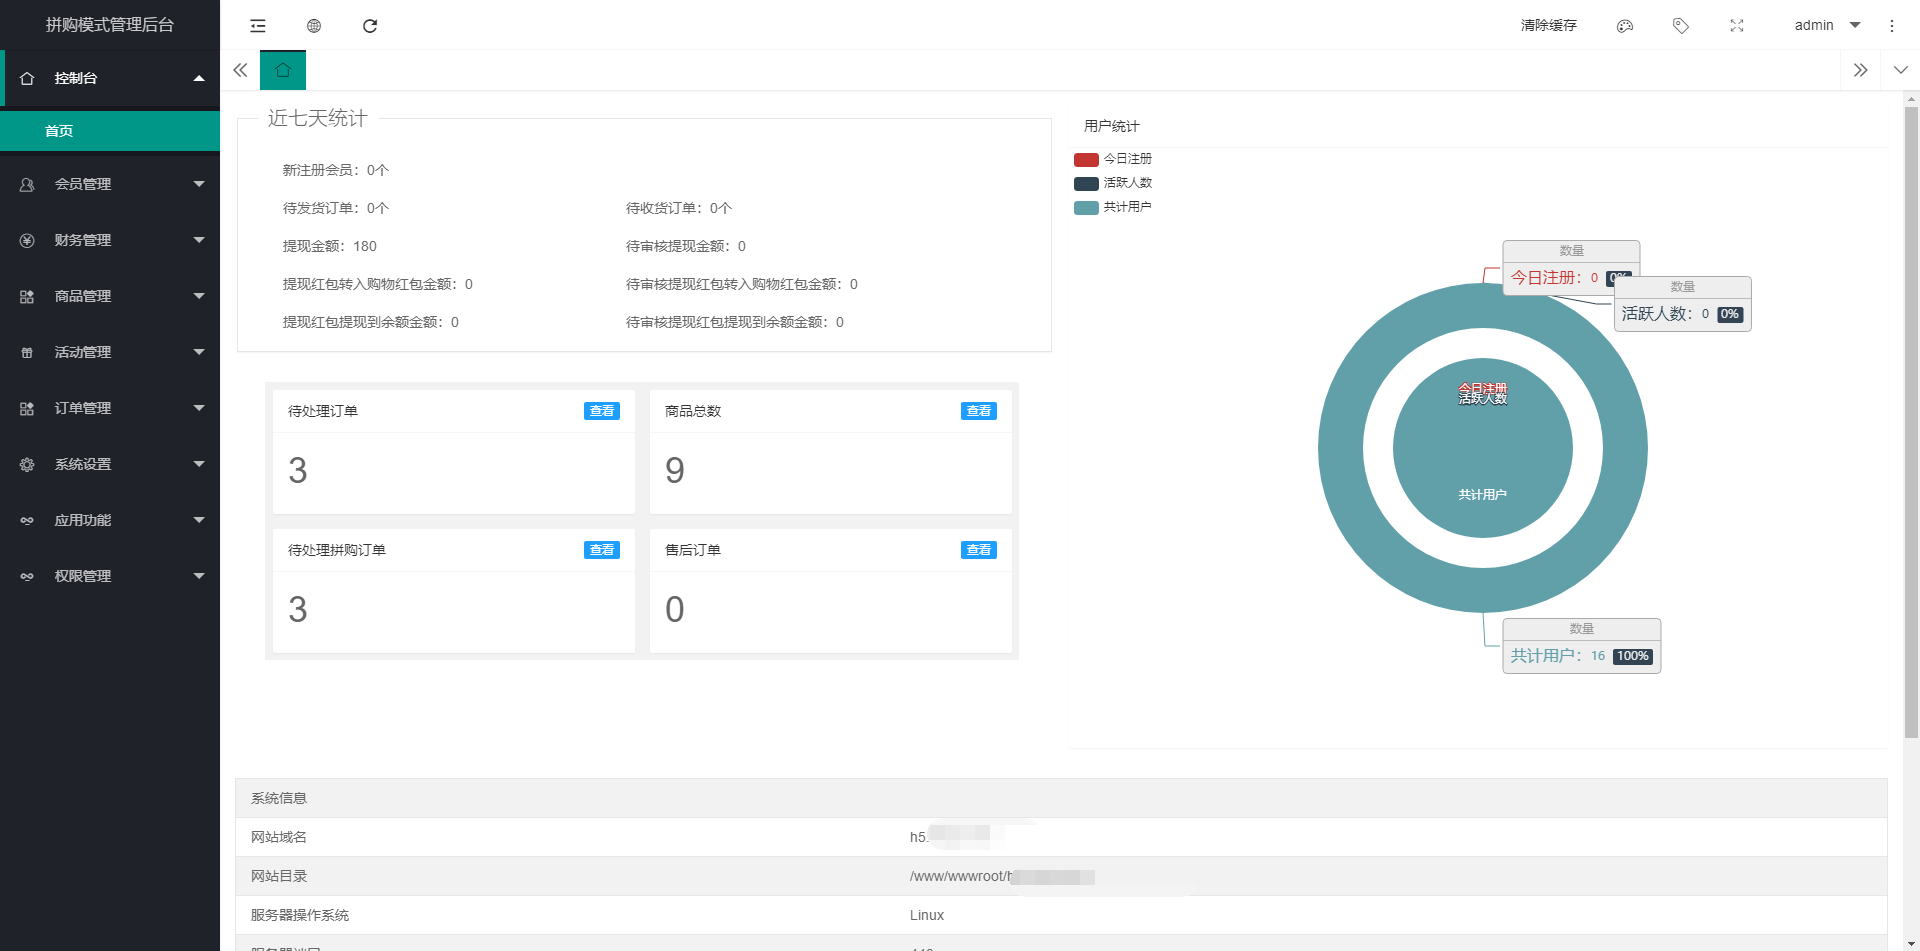This screenshot has height=951, width=1920.
Task: Expand 会员管理 sidebar menu
Action: pyautogui.click(x=110, y=184)
